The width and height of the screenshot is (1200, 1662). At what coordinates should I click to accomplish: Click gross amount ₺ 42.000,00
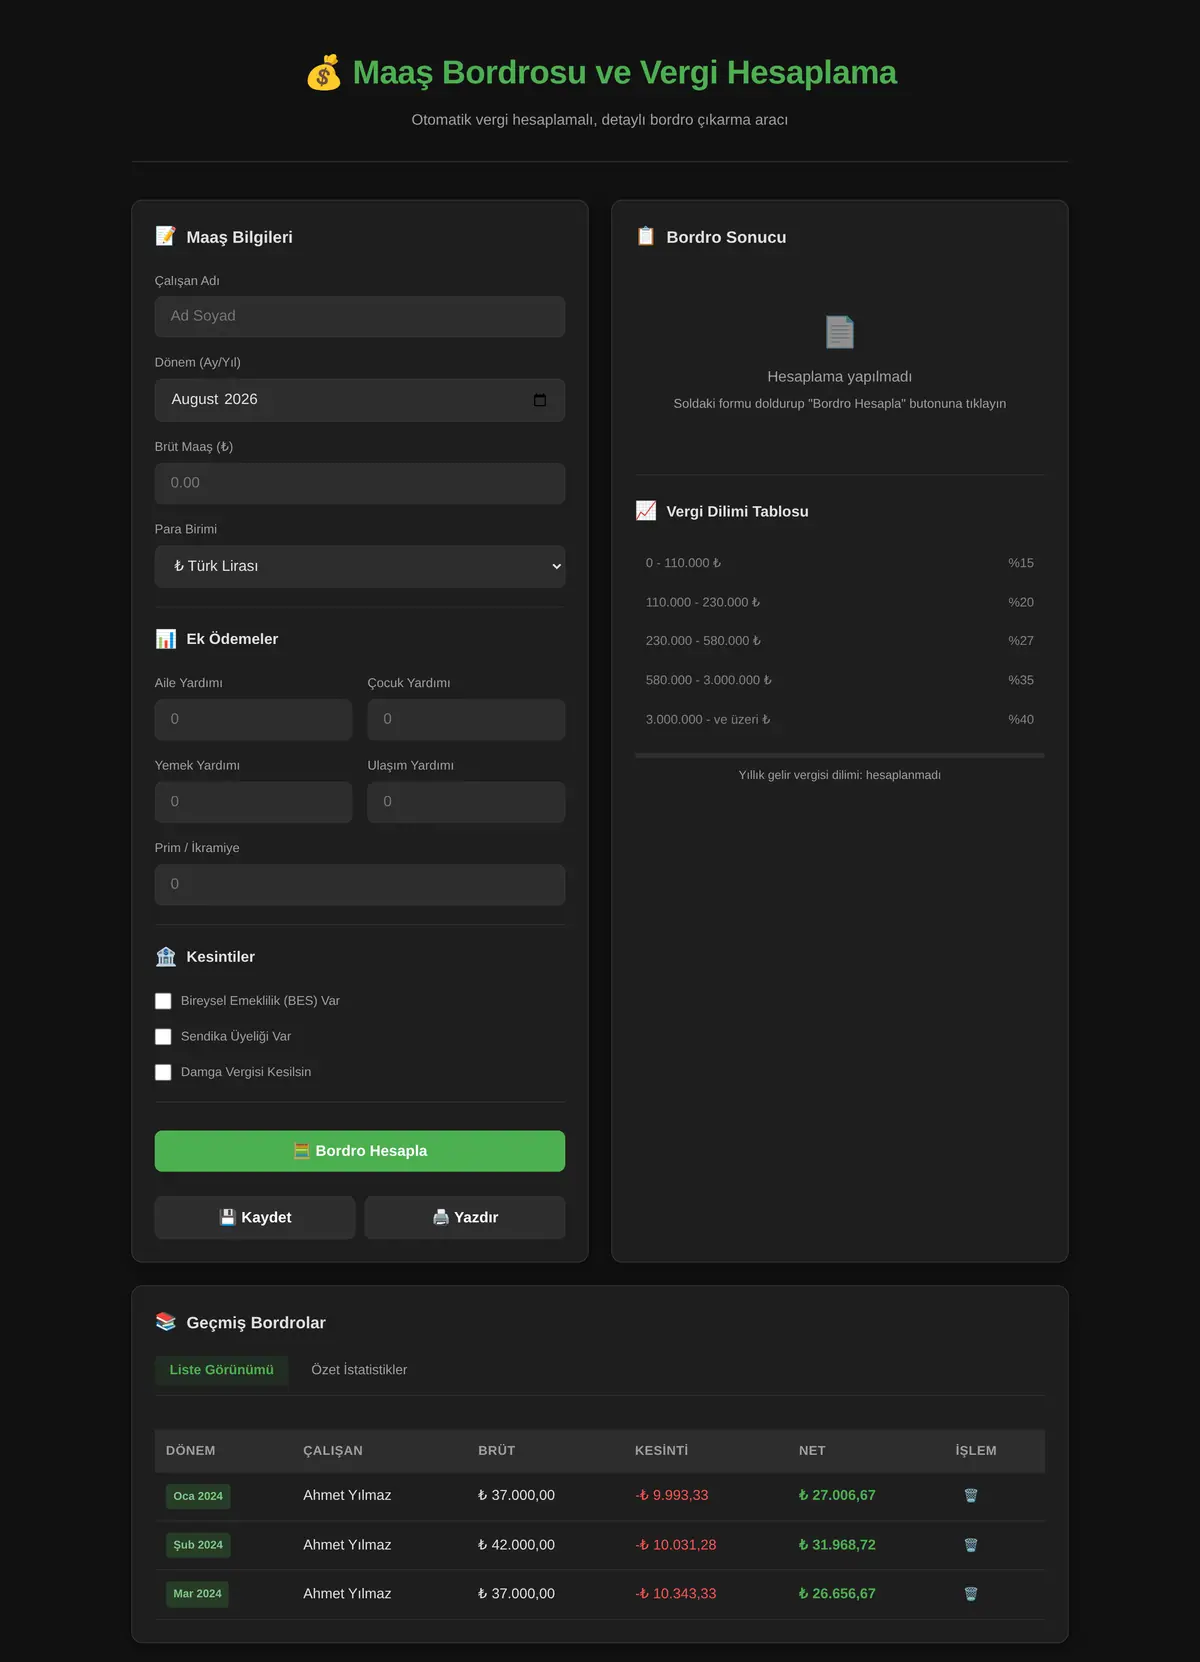coord(516,1545)
